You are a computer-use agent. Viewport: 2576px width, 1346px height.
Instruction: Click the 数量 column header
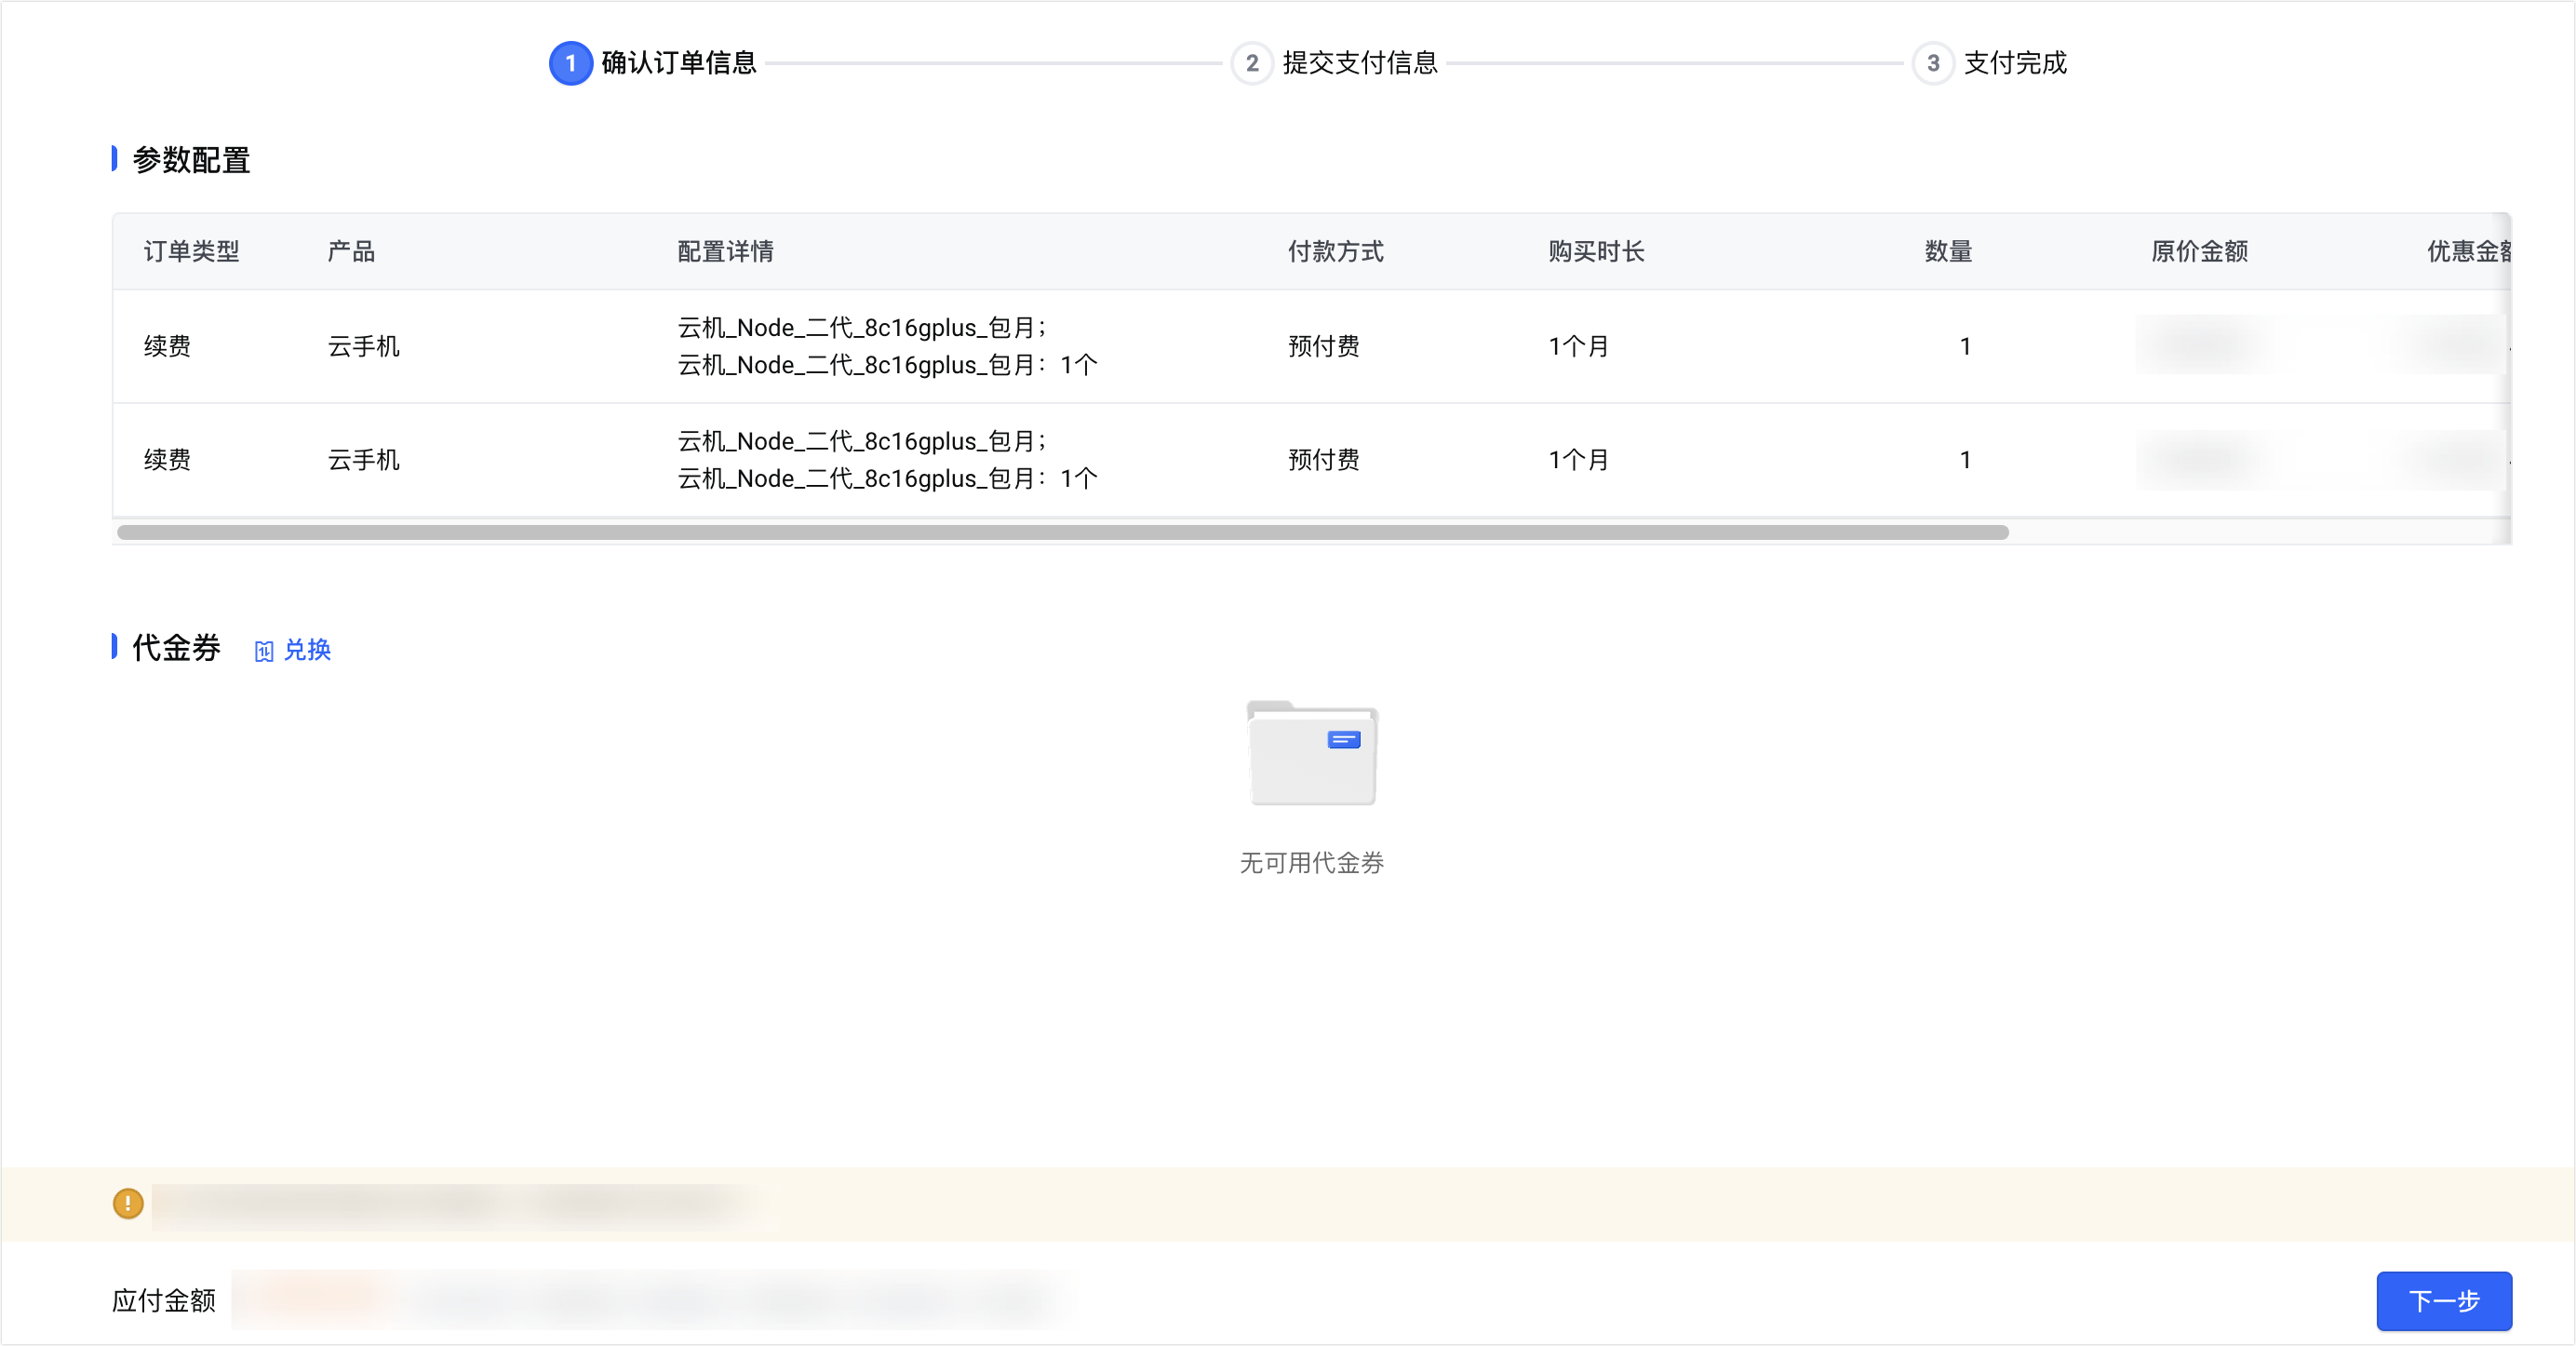tap(1948, 251)
